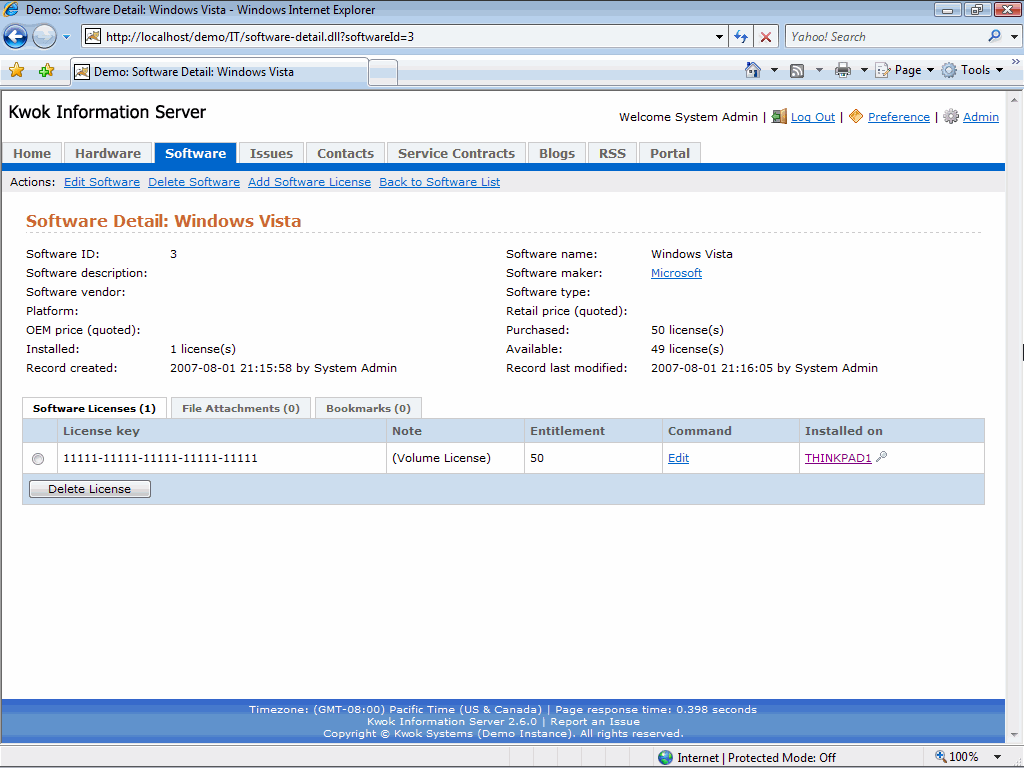Open the THINKPAD1 hardware link
This screenshot has width=1024, height=768.
[x=838, y=458]
